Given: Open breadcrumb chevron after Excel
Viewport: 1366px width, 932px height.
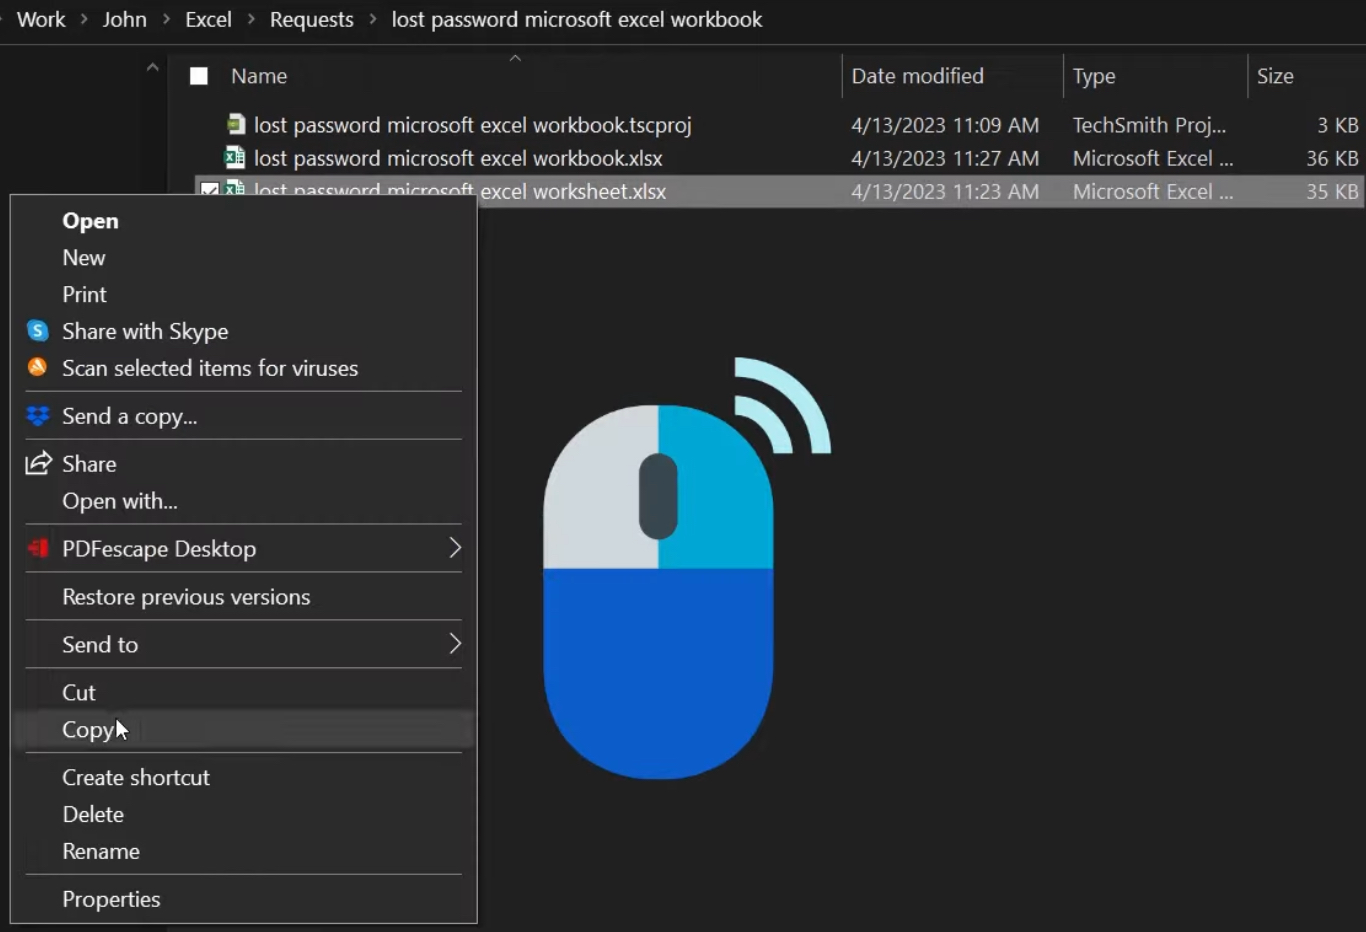Looking at the screenshot, I should pos(251,19).
